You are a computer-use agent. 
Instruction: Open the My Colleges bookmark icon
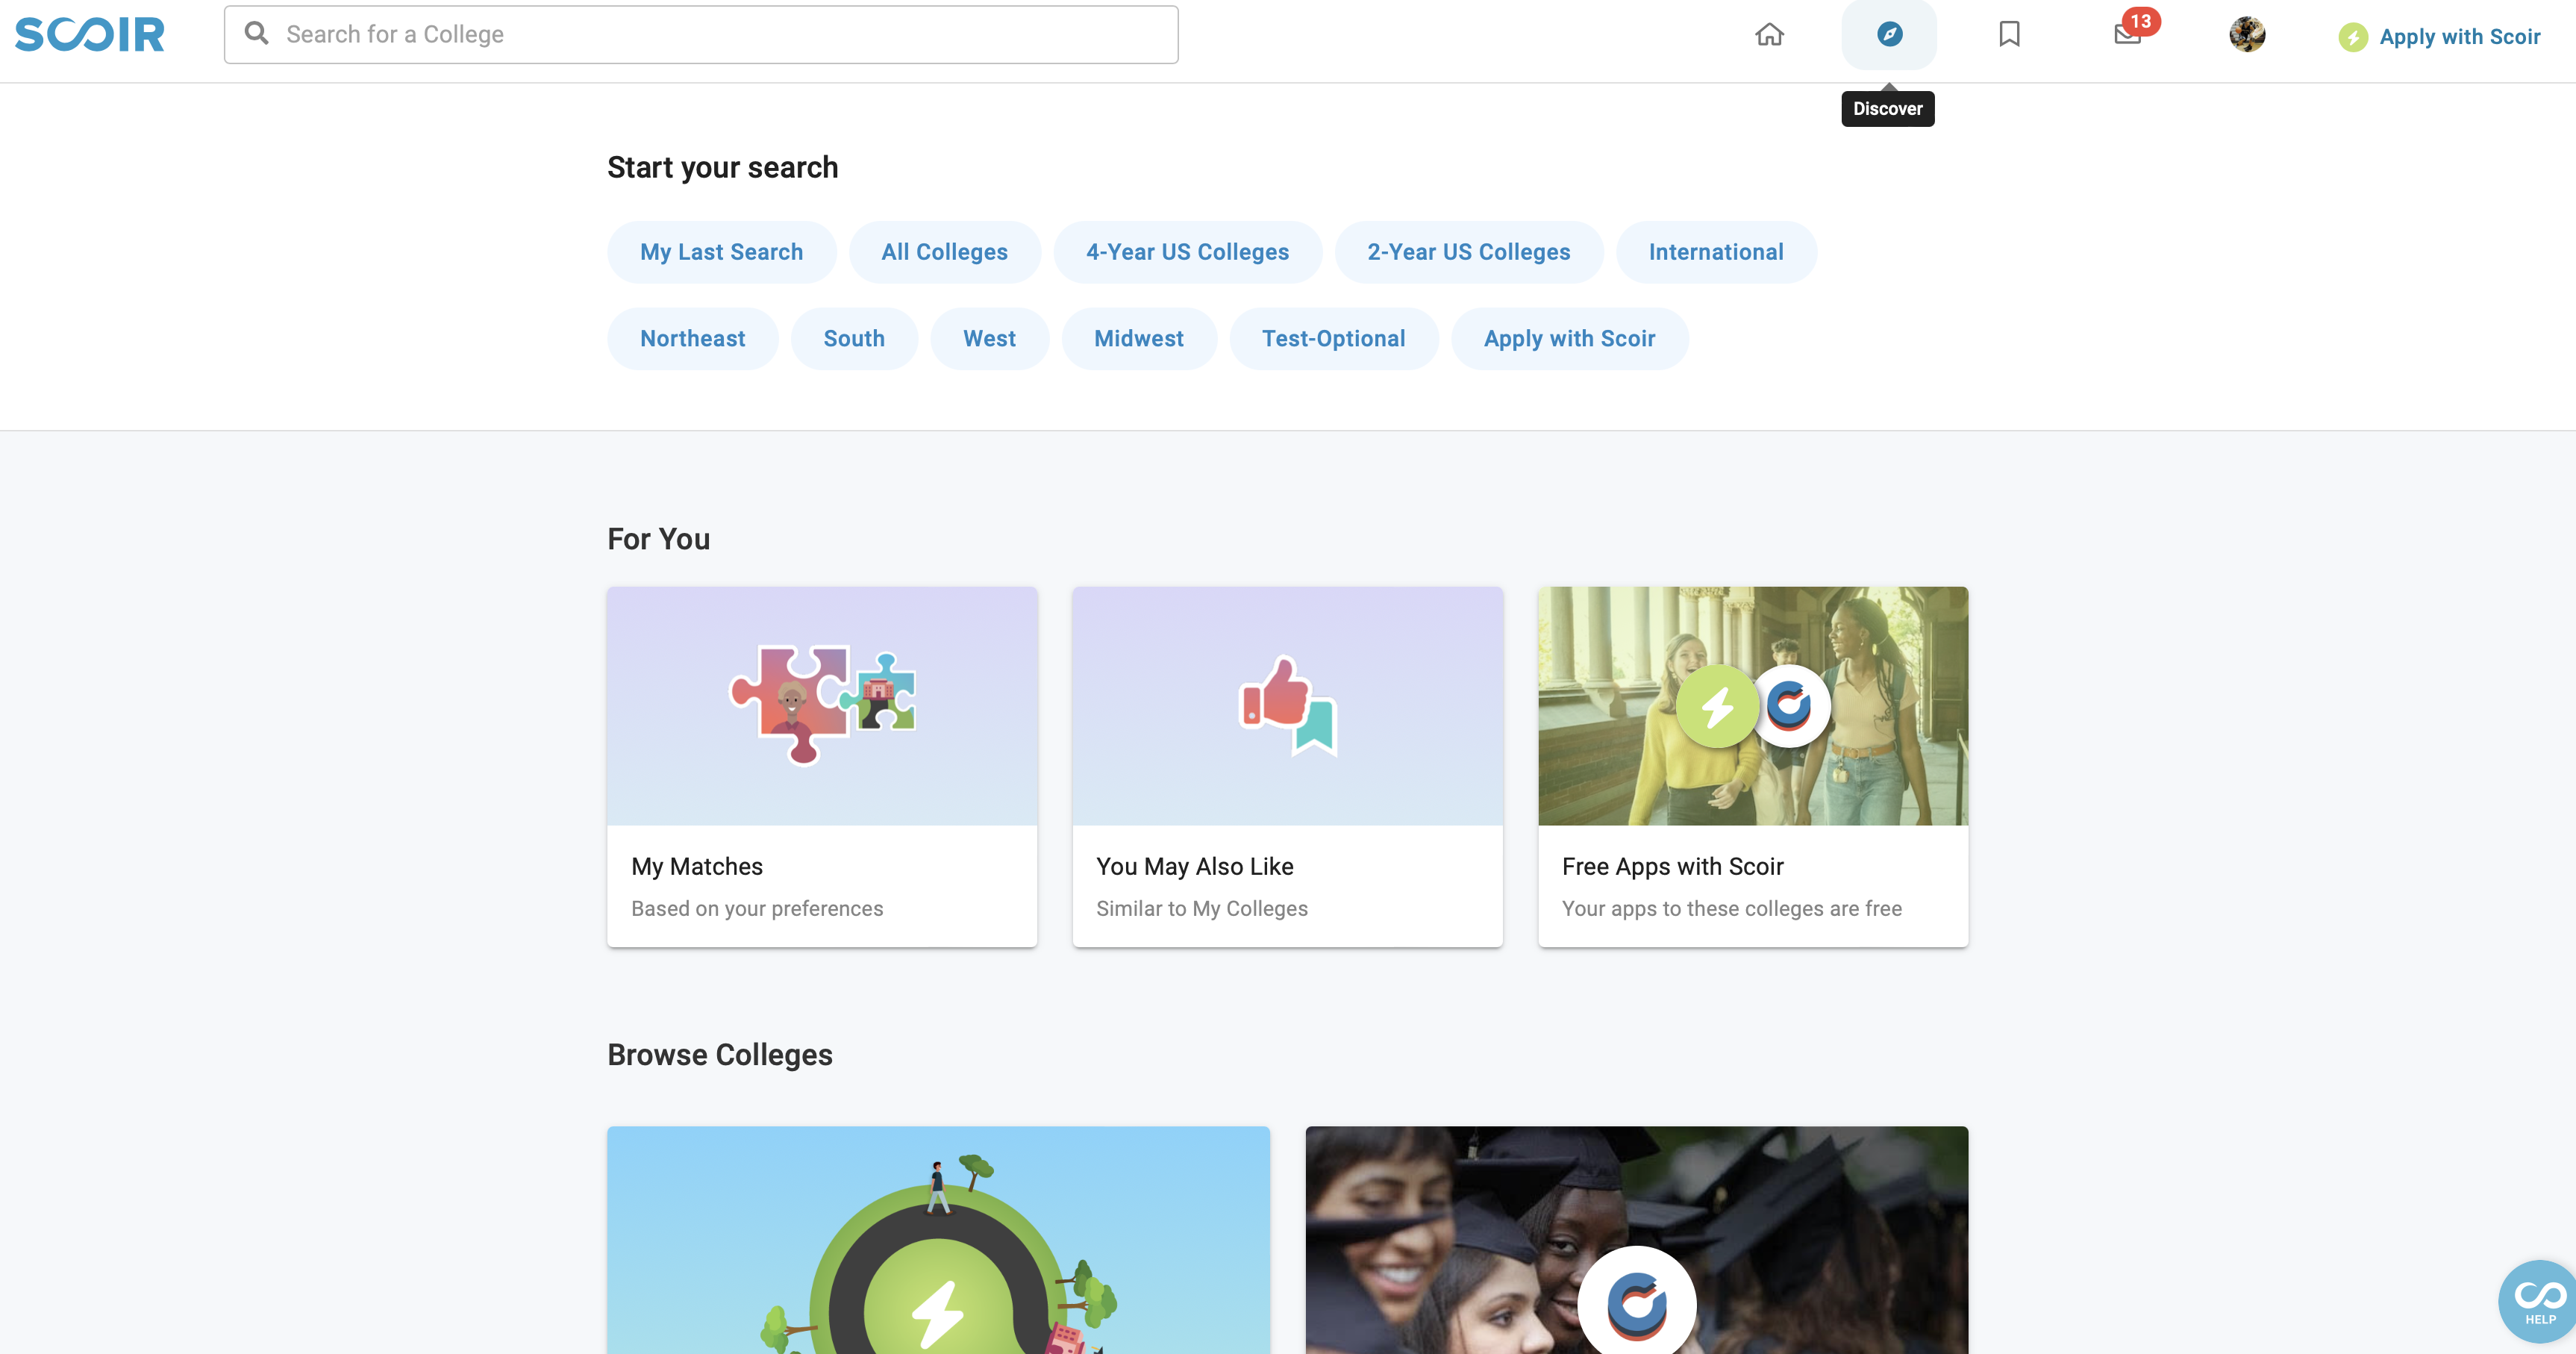click(2009, 35)
